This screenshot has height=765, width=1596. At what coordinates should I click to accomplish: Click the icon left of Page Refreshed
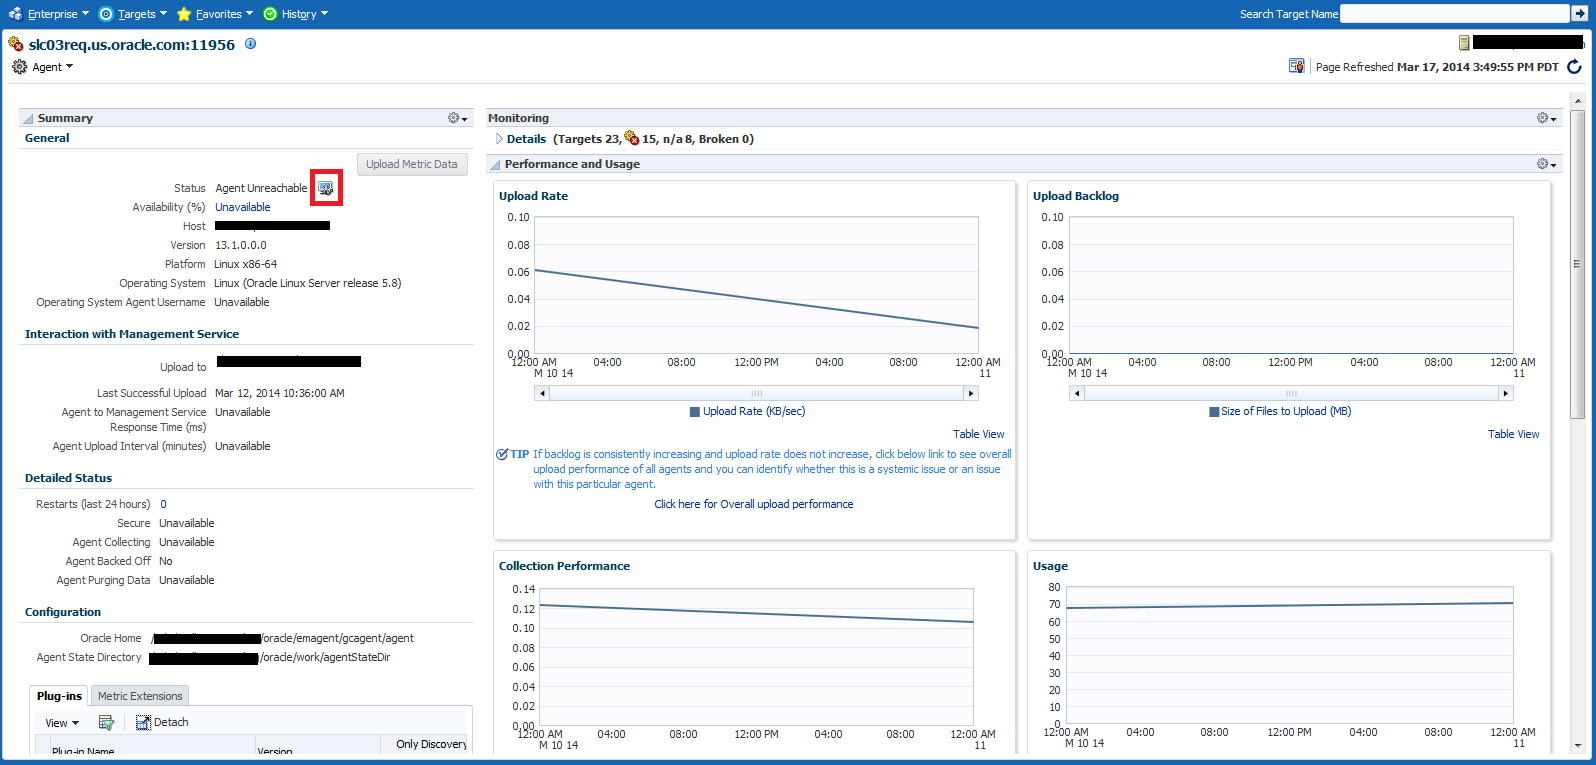coord(1297,66)
